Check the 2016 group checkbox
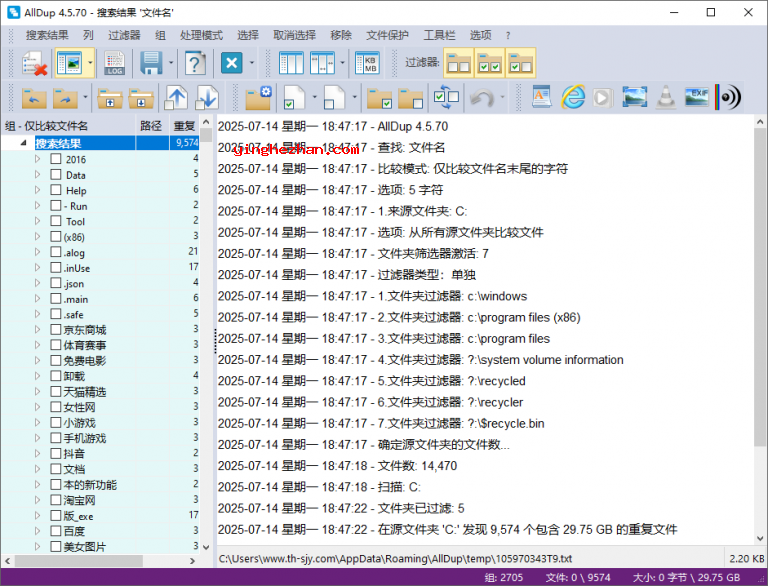This screenshot has height=586, width=768. point(56,159)
